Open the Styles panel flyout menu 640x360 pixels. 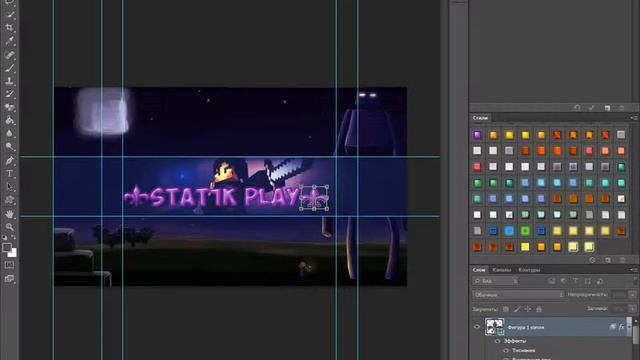coord(633,118)
